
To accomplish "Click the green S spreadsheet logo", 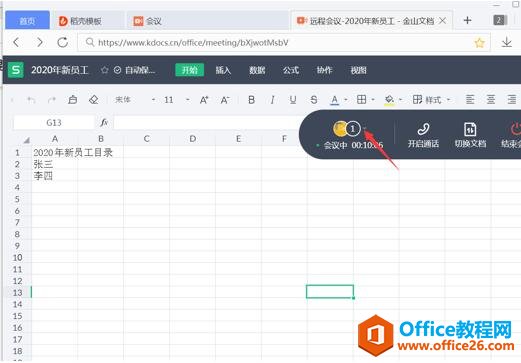I will [15, 70].
